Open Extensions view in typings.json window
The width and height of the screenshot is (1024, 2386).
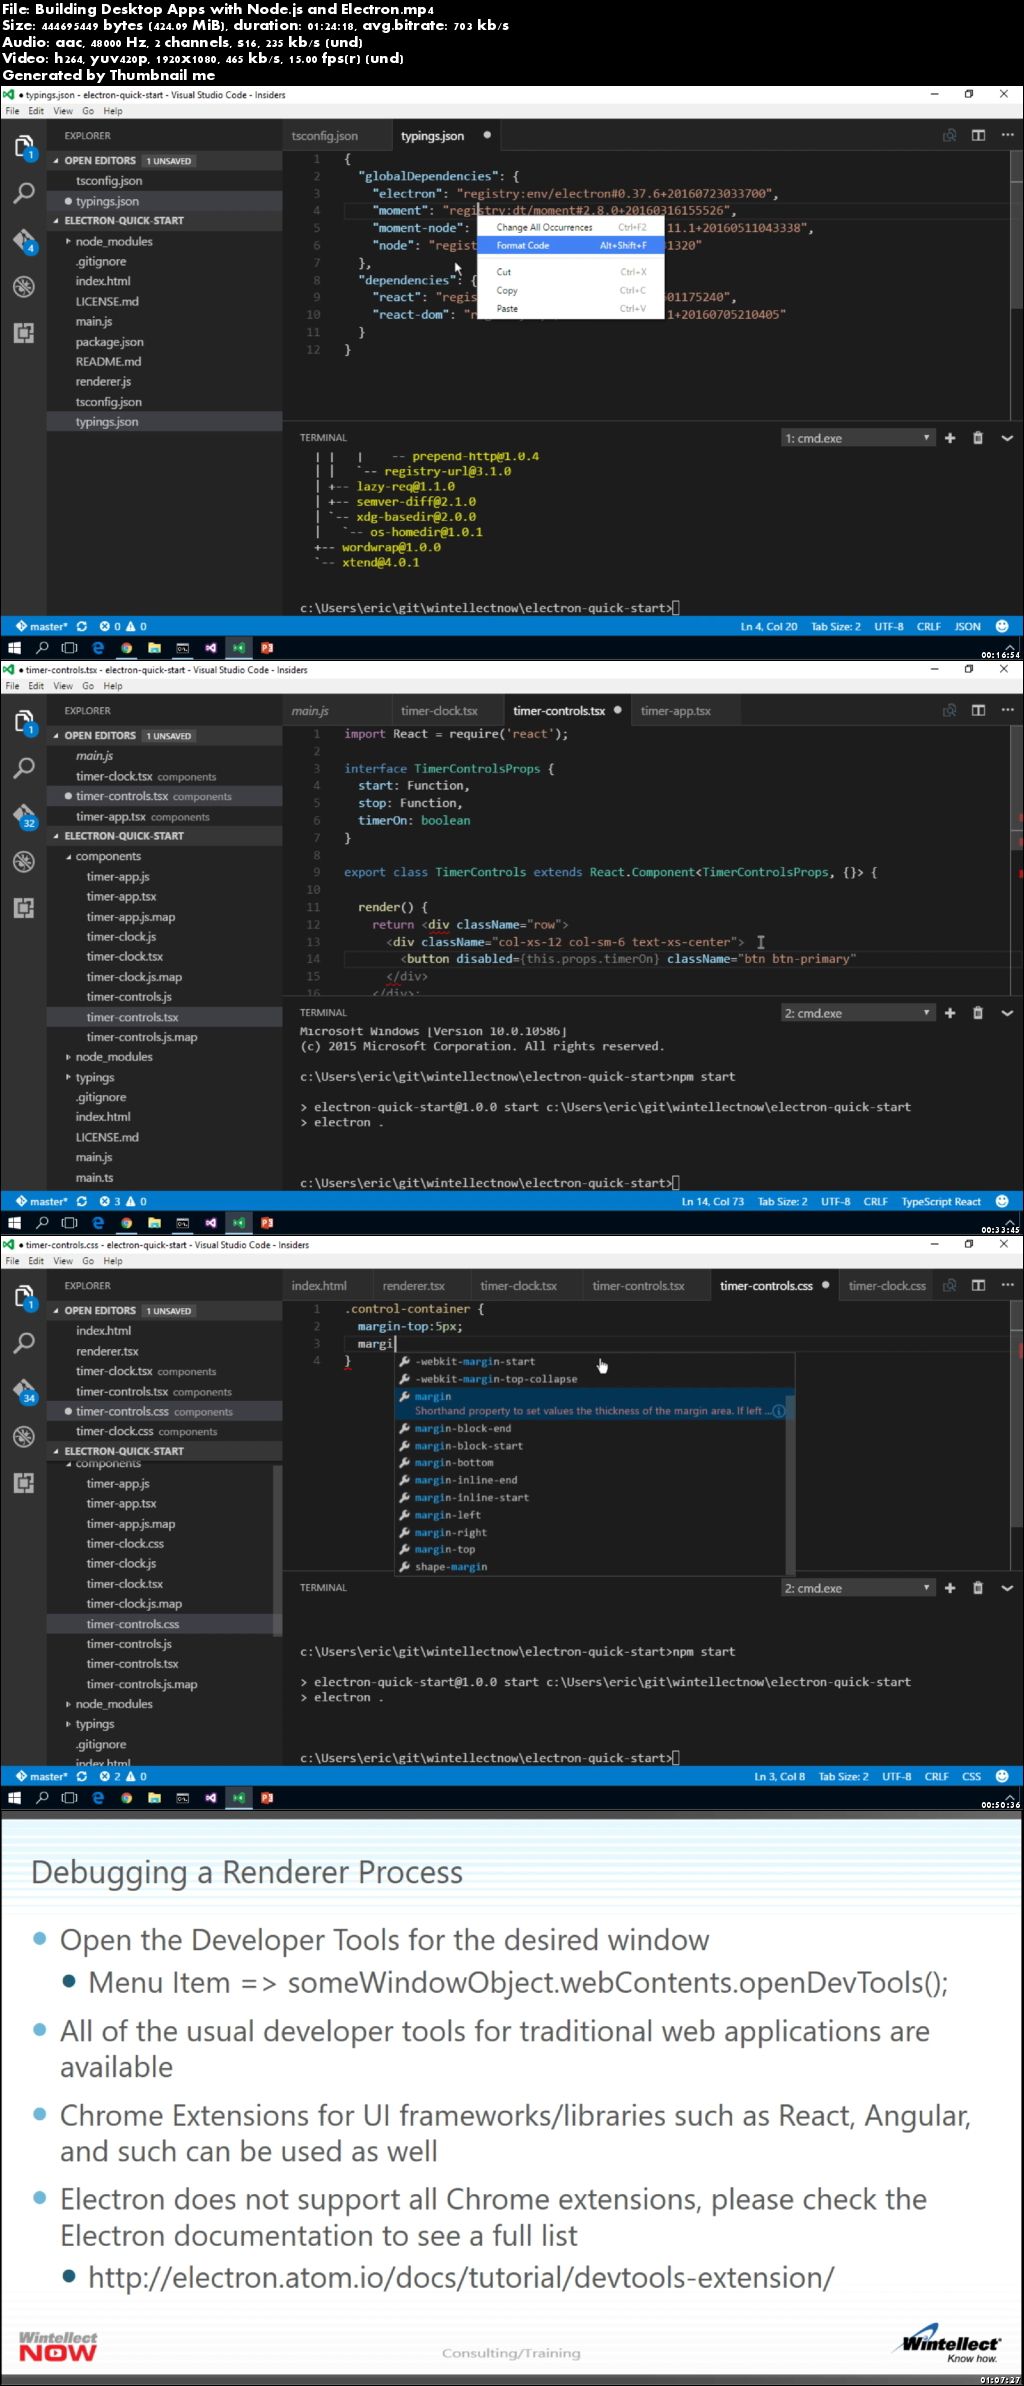point(23,333)
